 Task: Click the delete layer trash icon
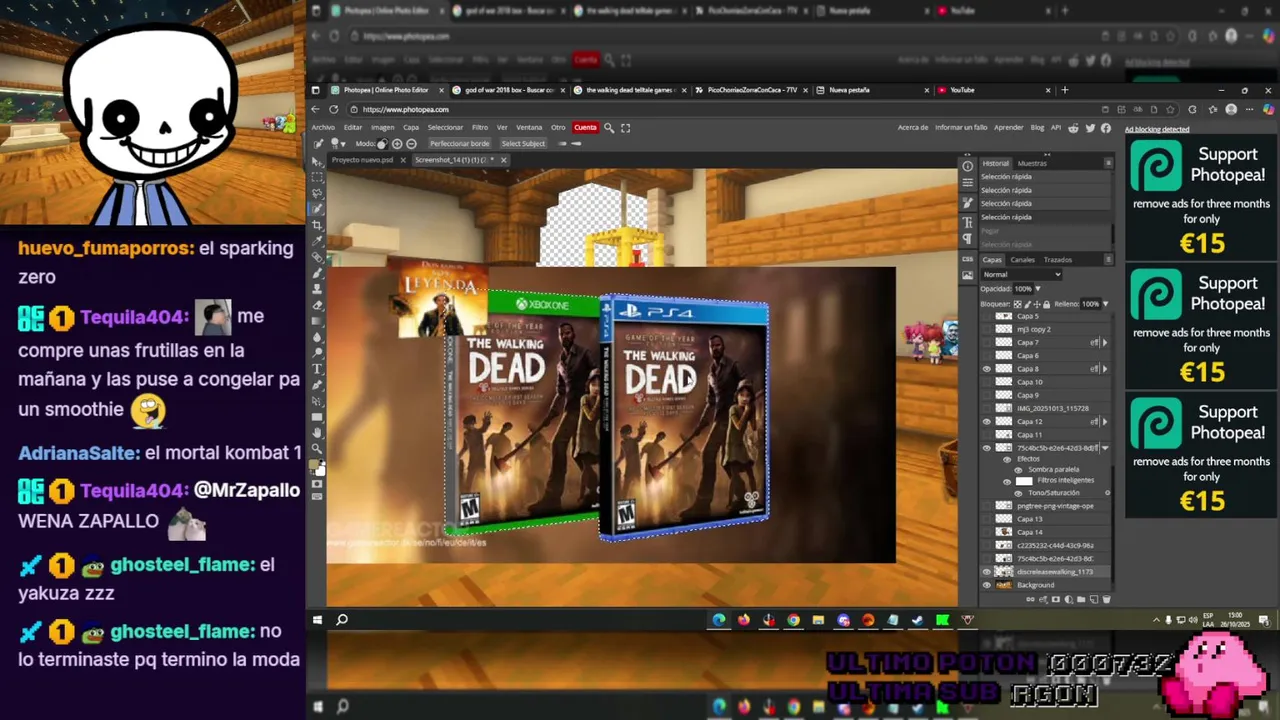[1106, 599]
